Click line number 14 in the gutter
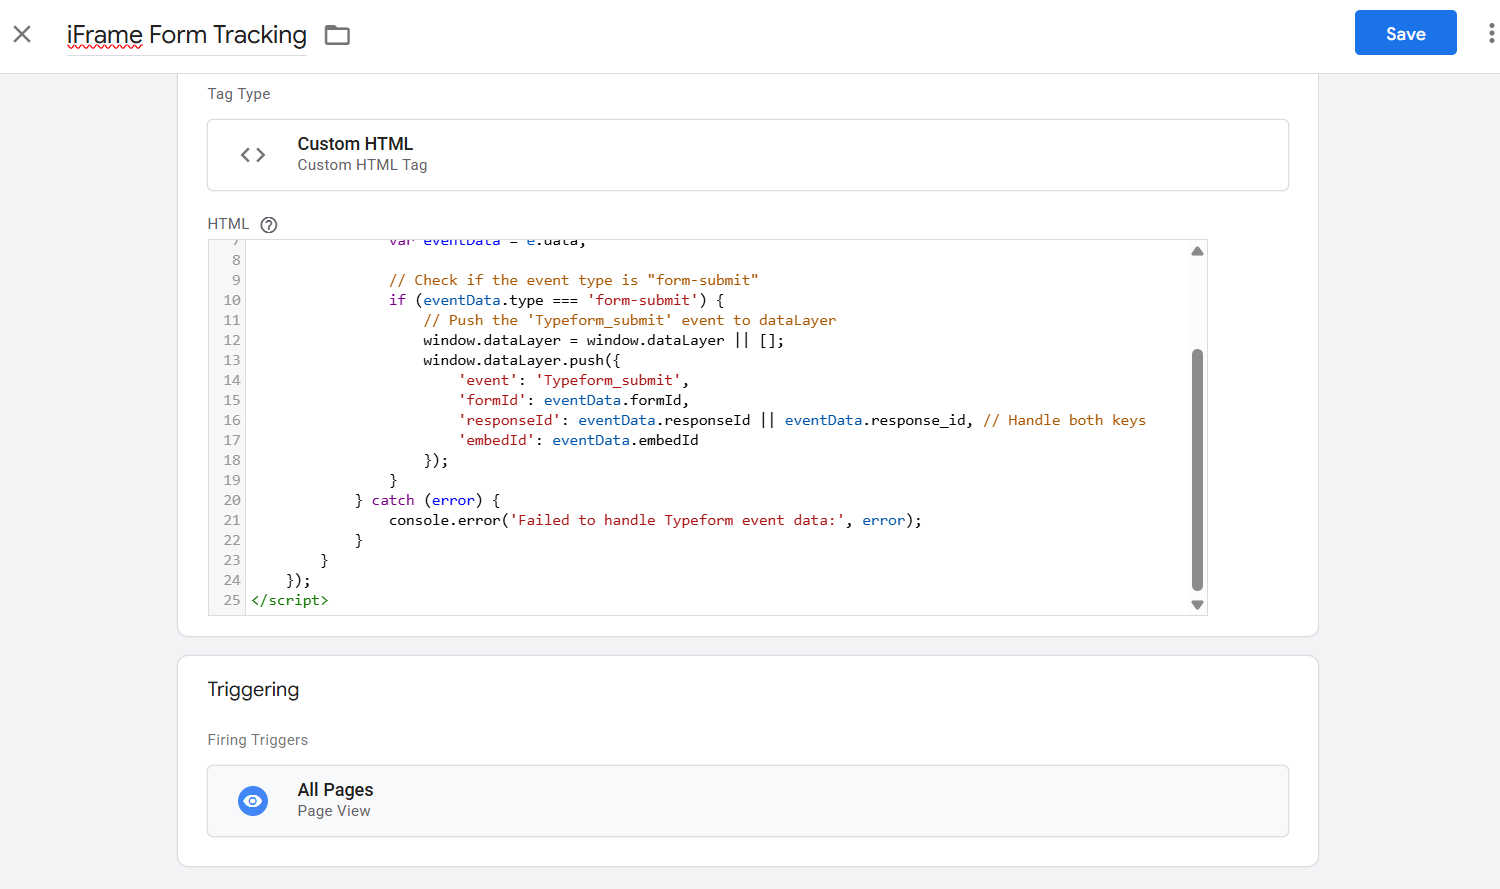The width and height of the screenshot is (1500, 889). click(232, 380)
